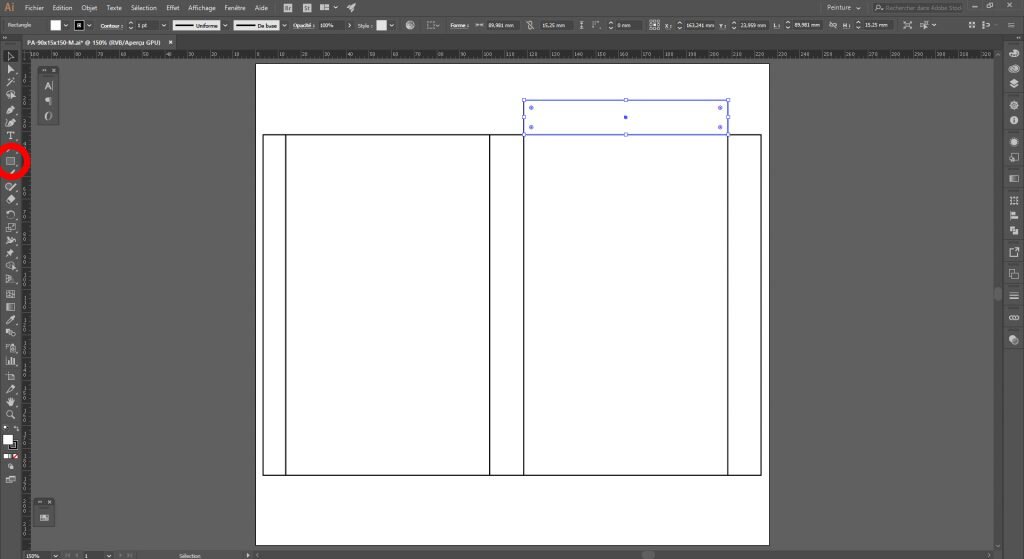
Task: Choose the Pen tool in toolbar
Action: click(x=11, y=109)
